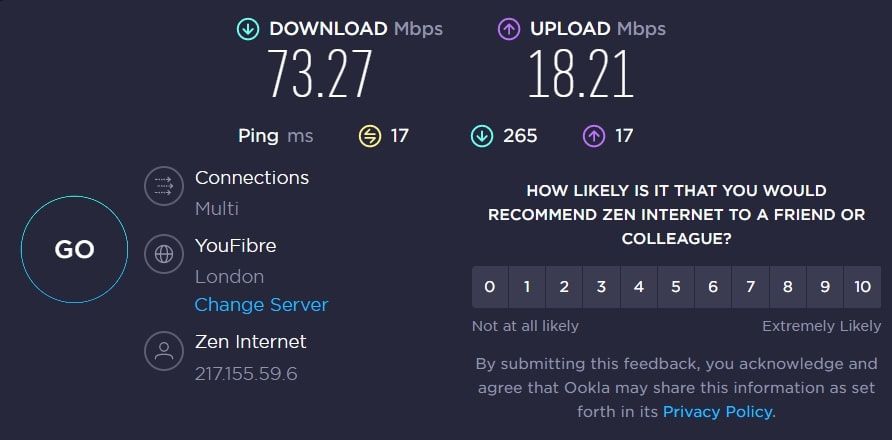Choose rating 5 on the scale
The width and height of the screenshot is (892, 440).
tap(676, 287)
